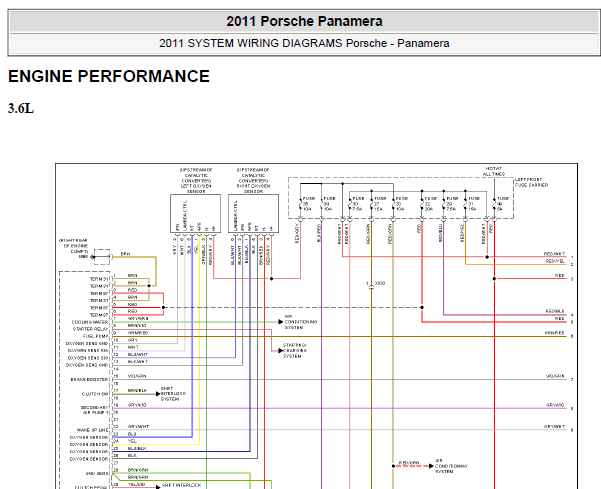Click the 'RED/WHT' label beside continuation 1
601x489 pixels.
coord(554,254)
